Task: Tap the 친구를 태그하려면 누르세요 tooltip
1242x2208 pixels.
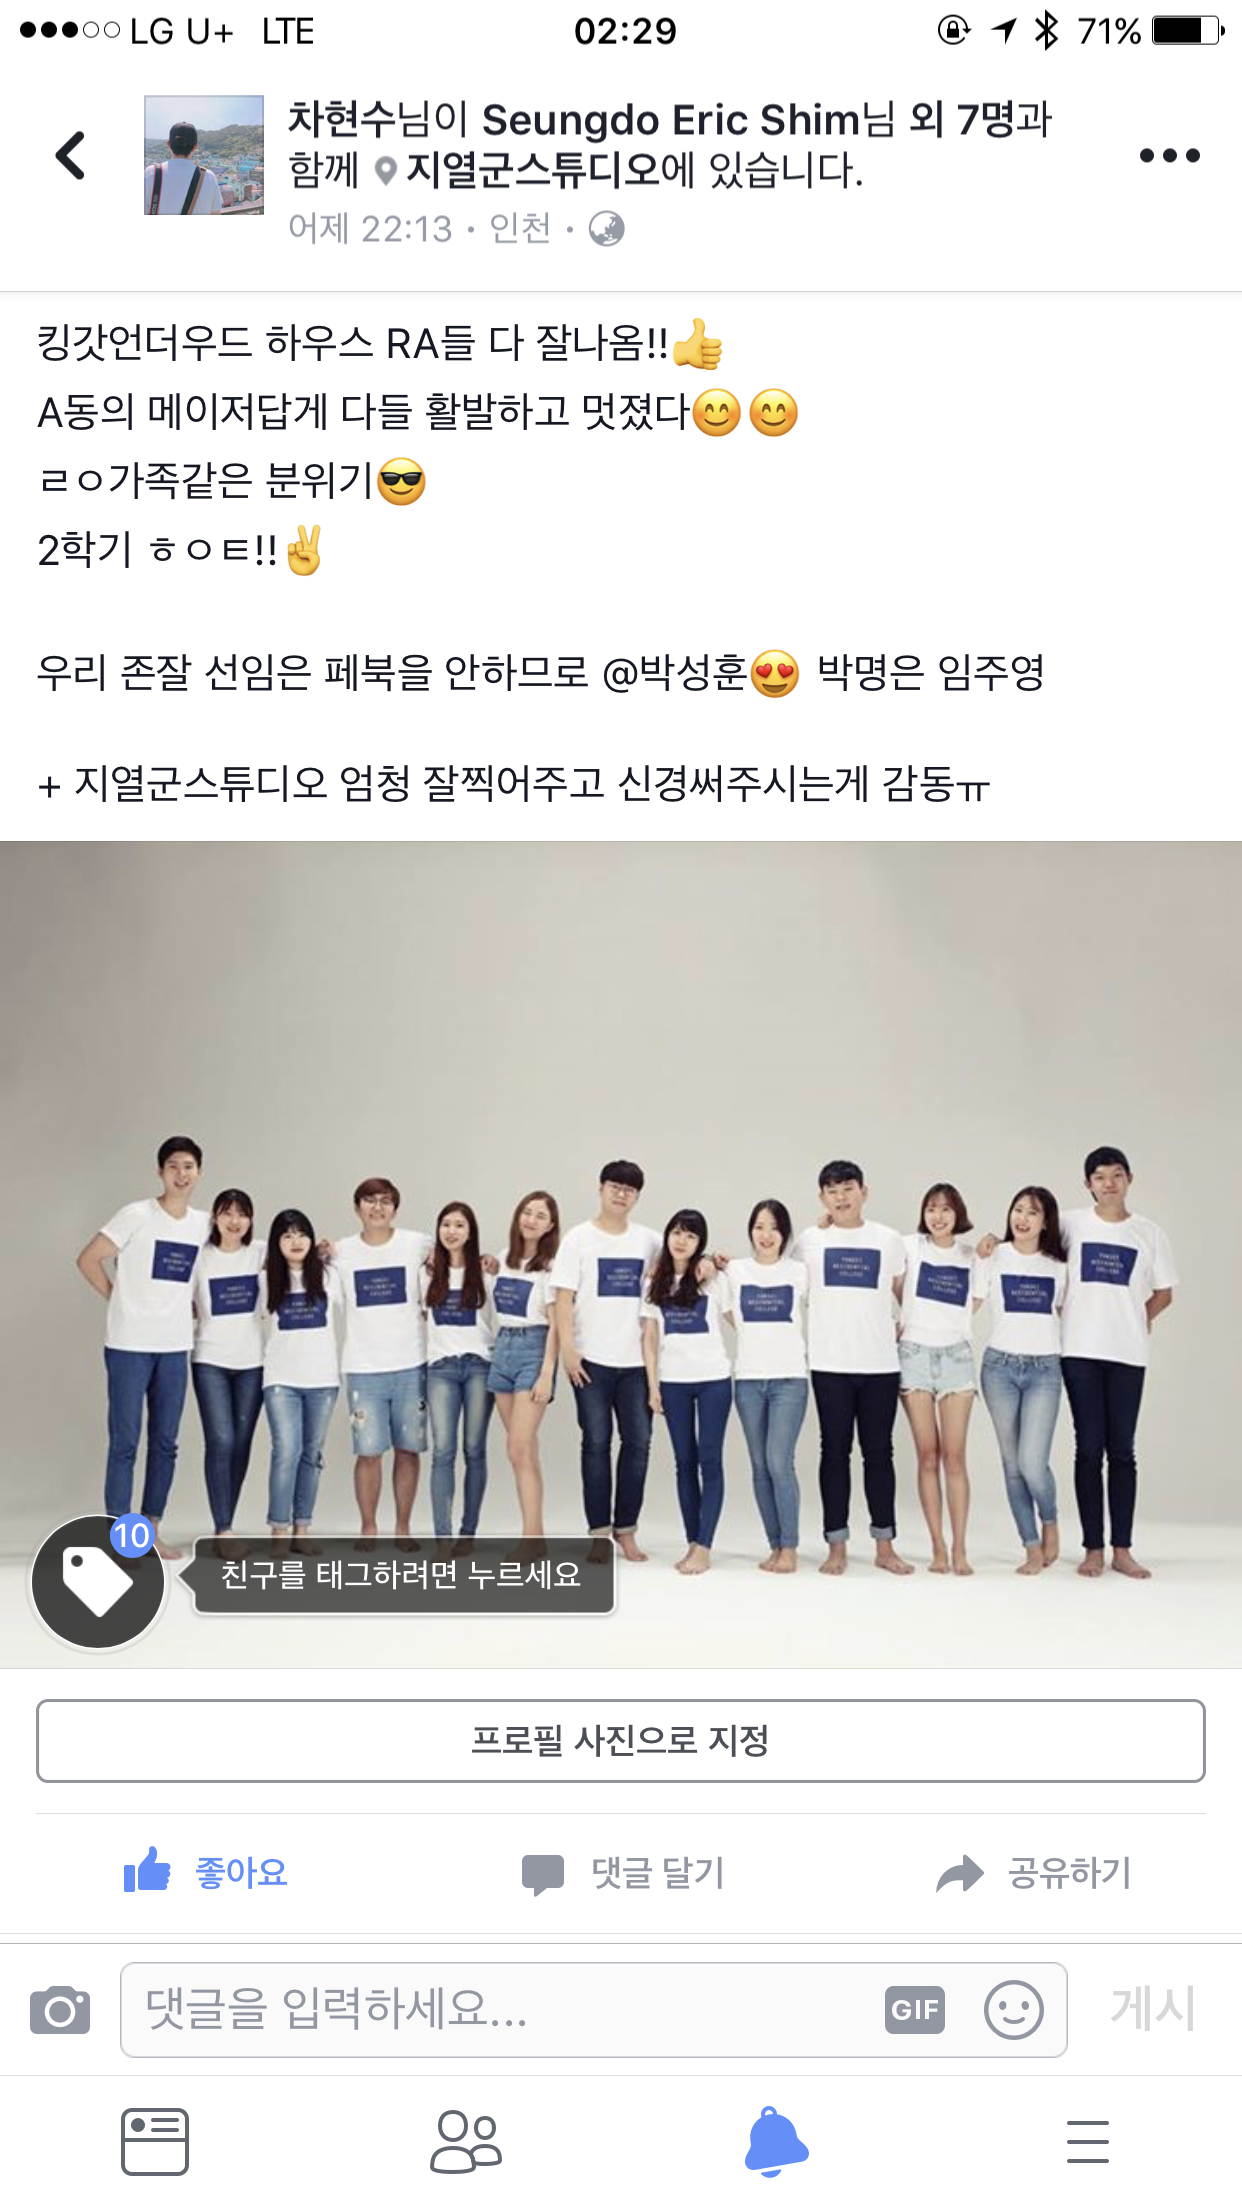Action: (402, 1575)
